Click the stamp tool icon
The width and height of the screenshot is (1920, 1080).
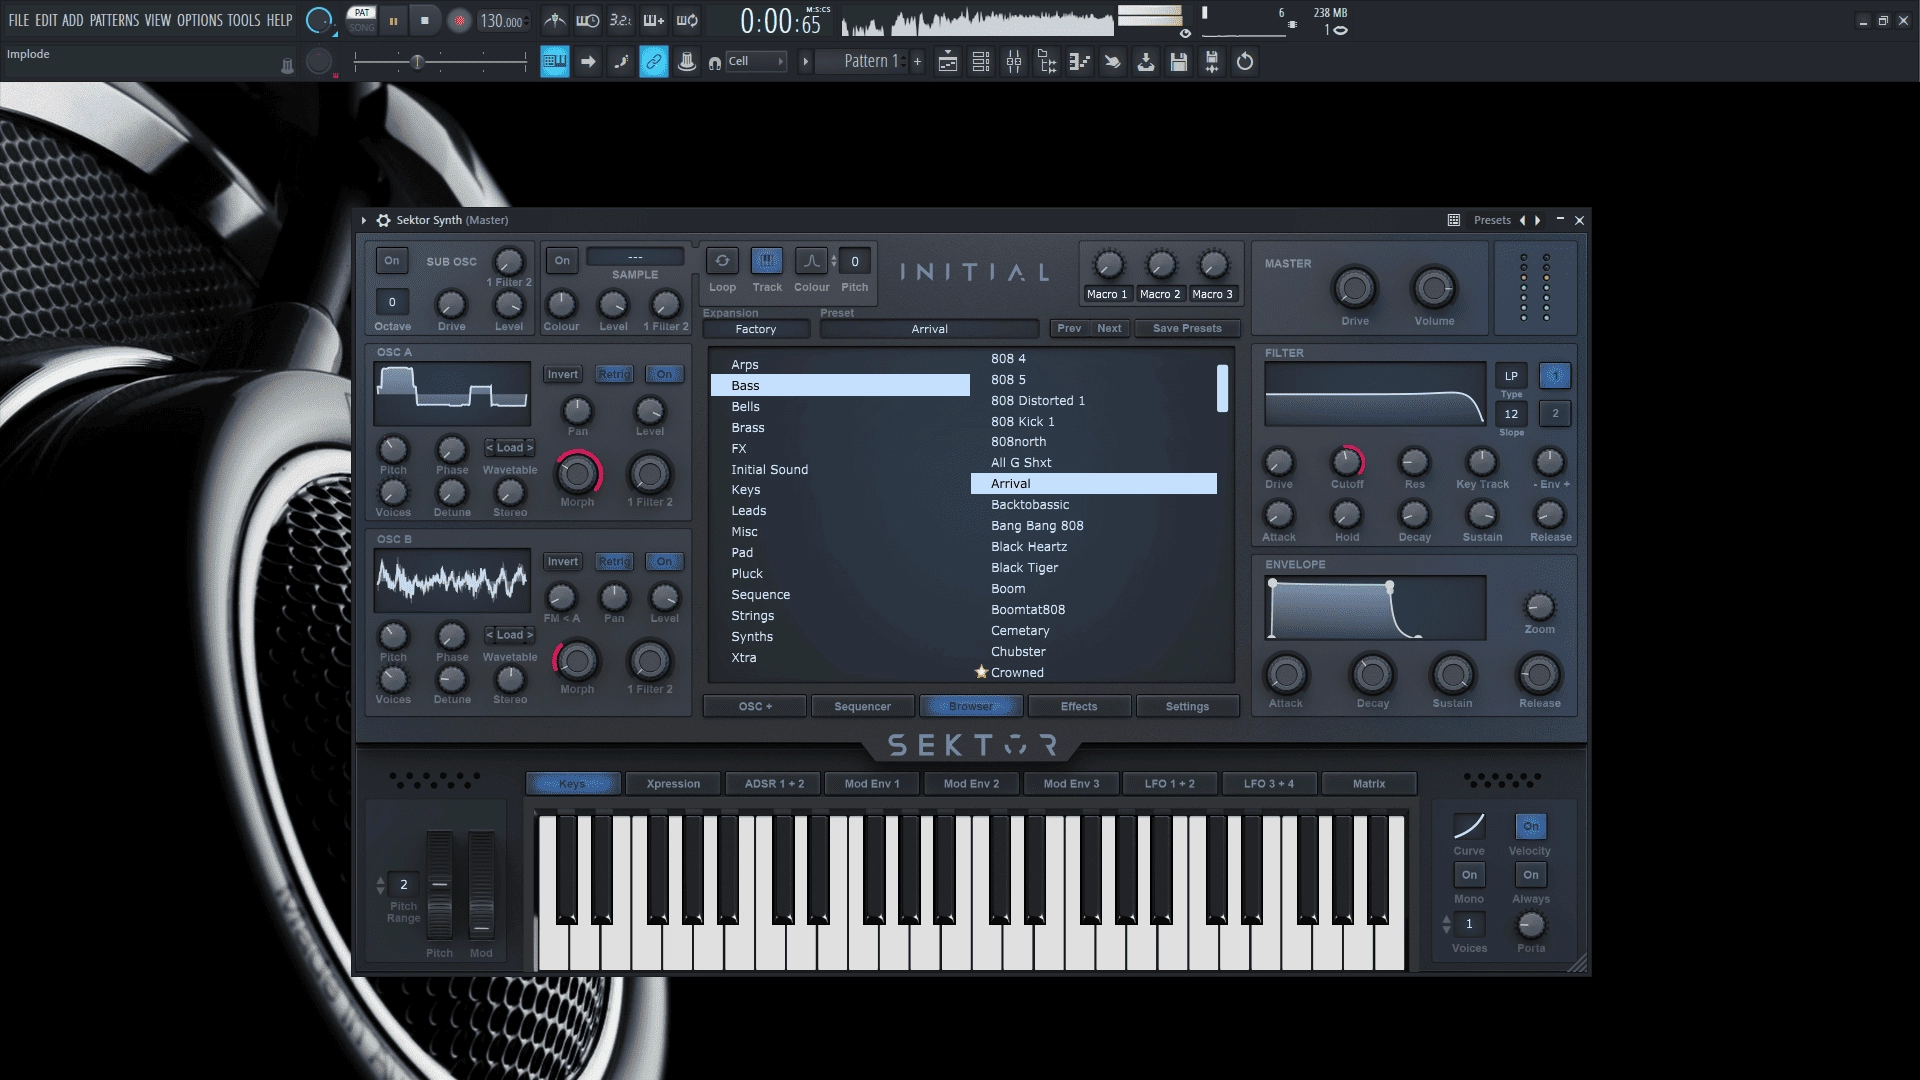click(x=687, y=62)
